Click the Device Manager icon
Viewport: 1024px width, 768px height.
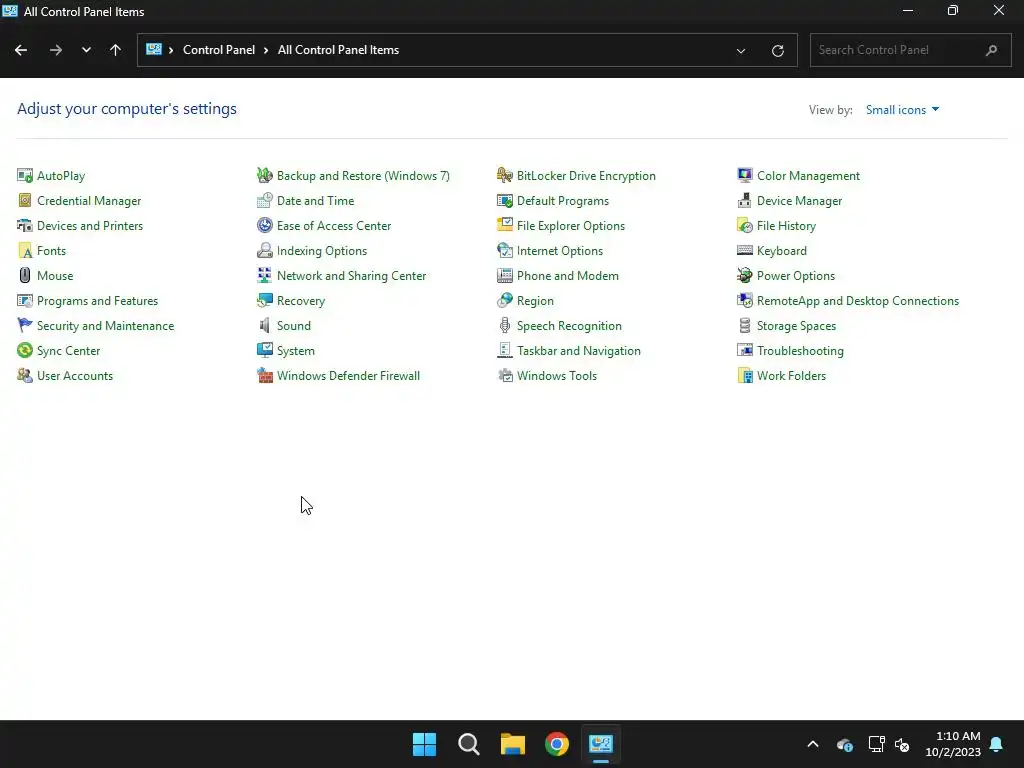pos(744,200)
